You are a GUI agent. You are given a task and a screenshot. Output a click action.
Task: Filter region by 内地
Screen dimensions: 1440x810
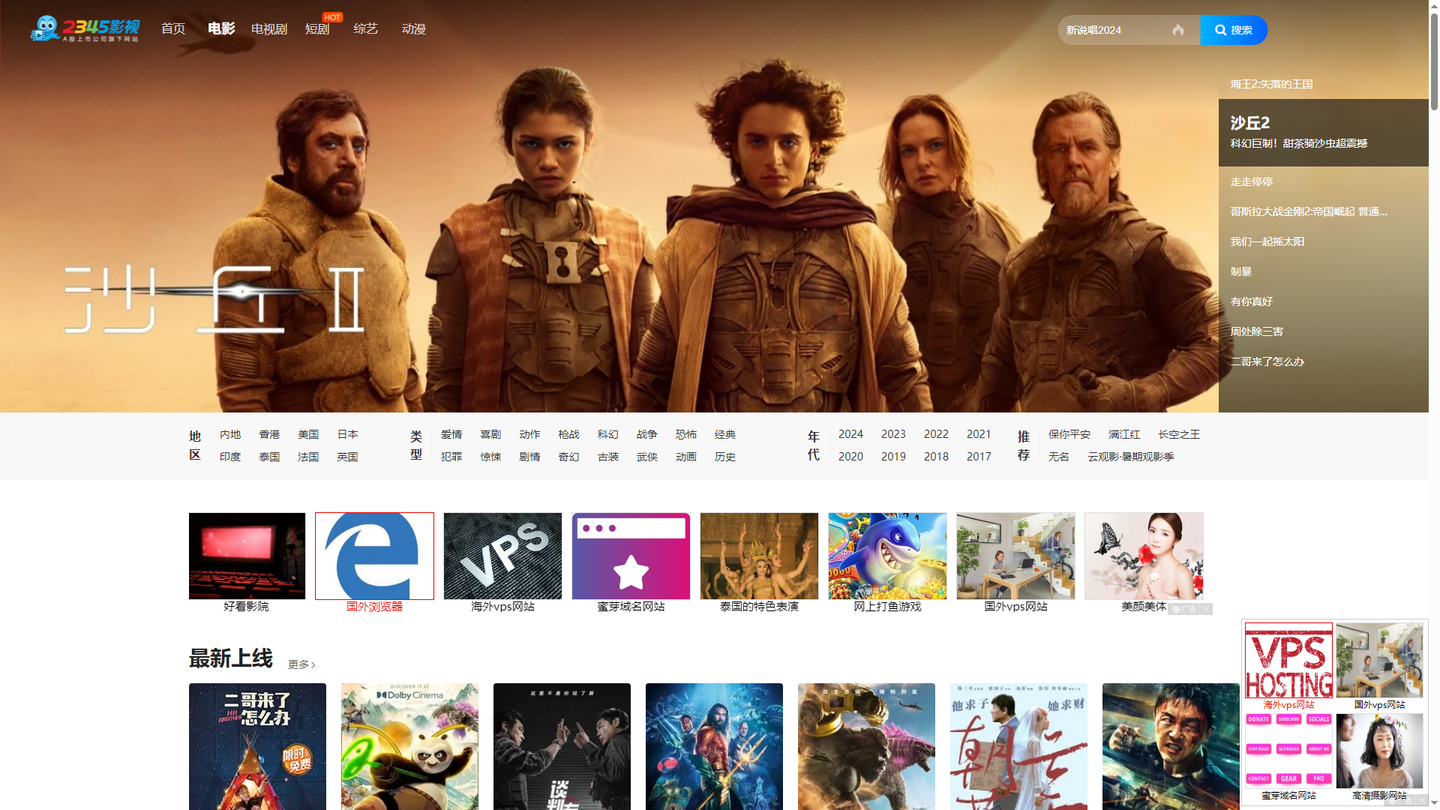tap(230, 435)
